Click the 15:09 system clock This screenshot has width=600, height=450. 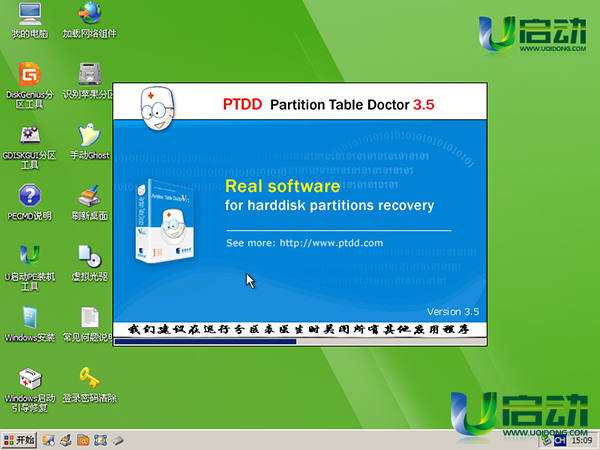tap(582, 441)
